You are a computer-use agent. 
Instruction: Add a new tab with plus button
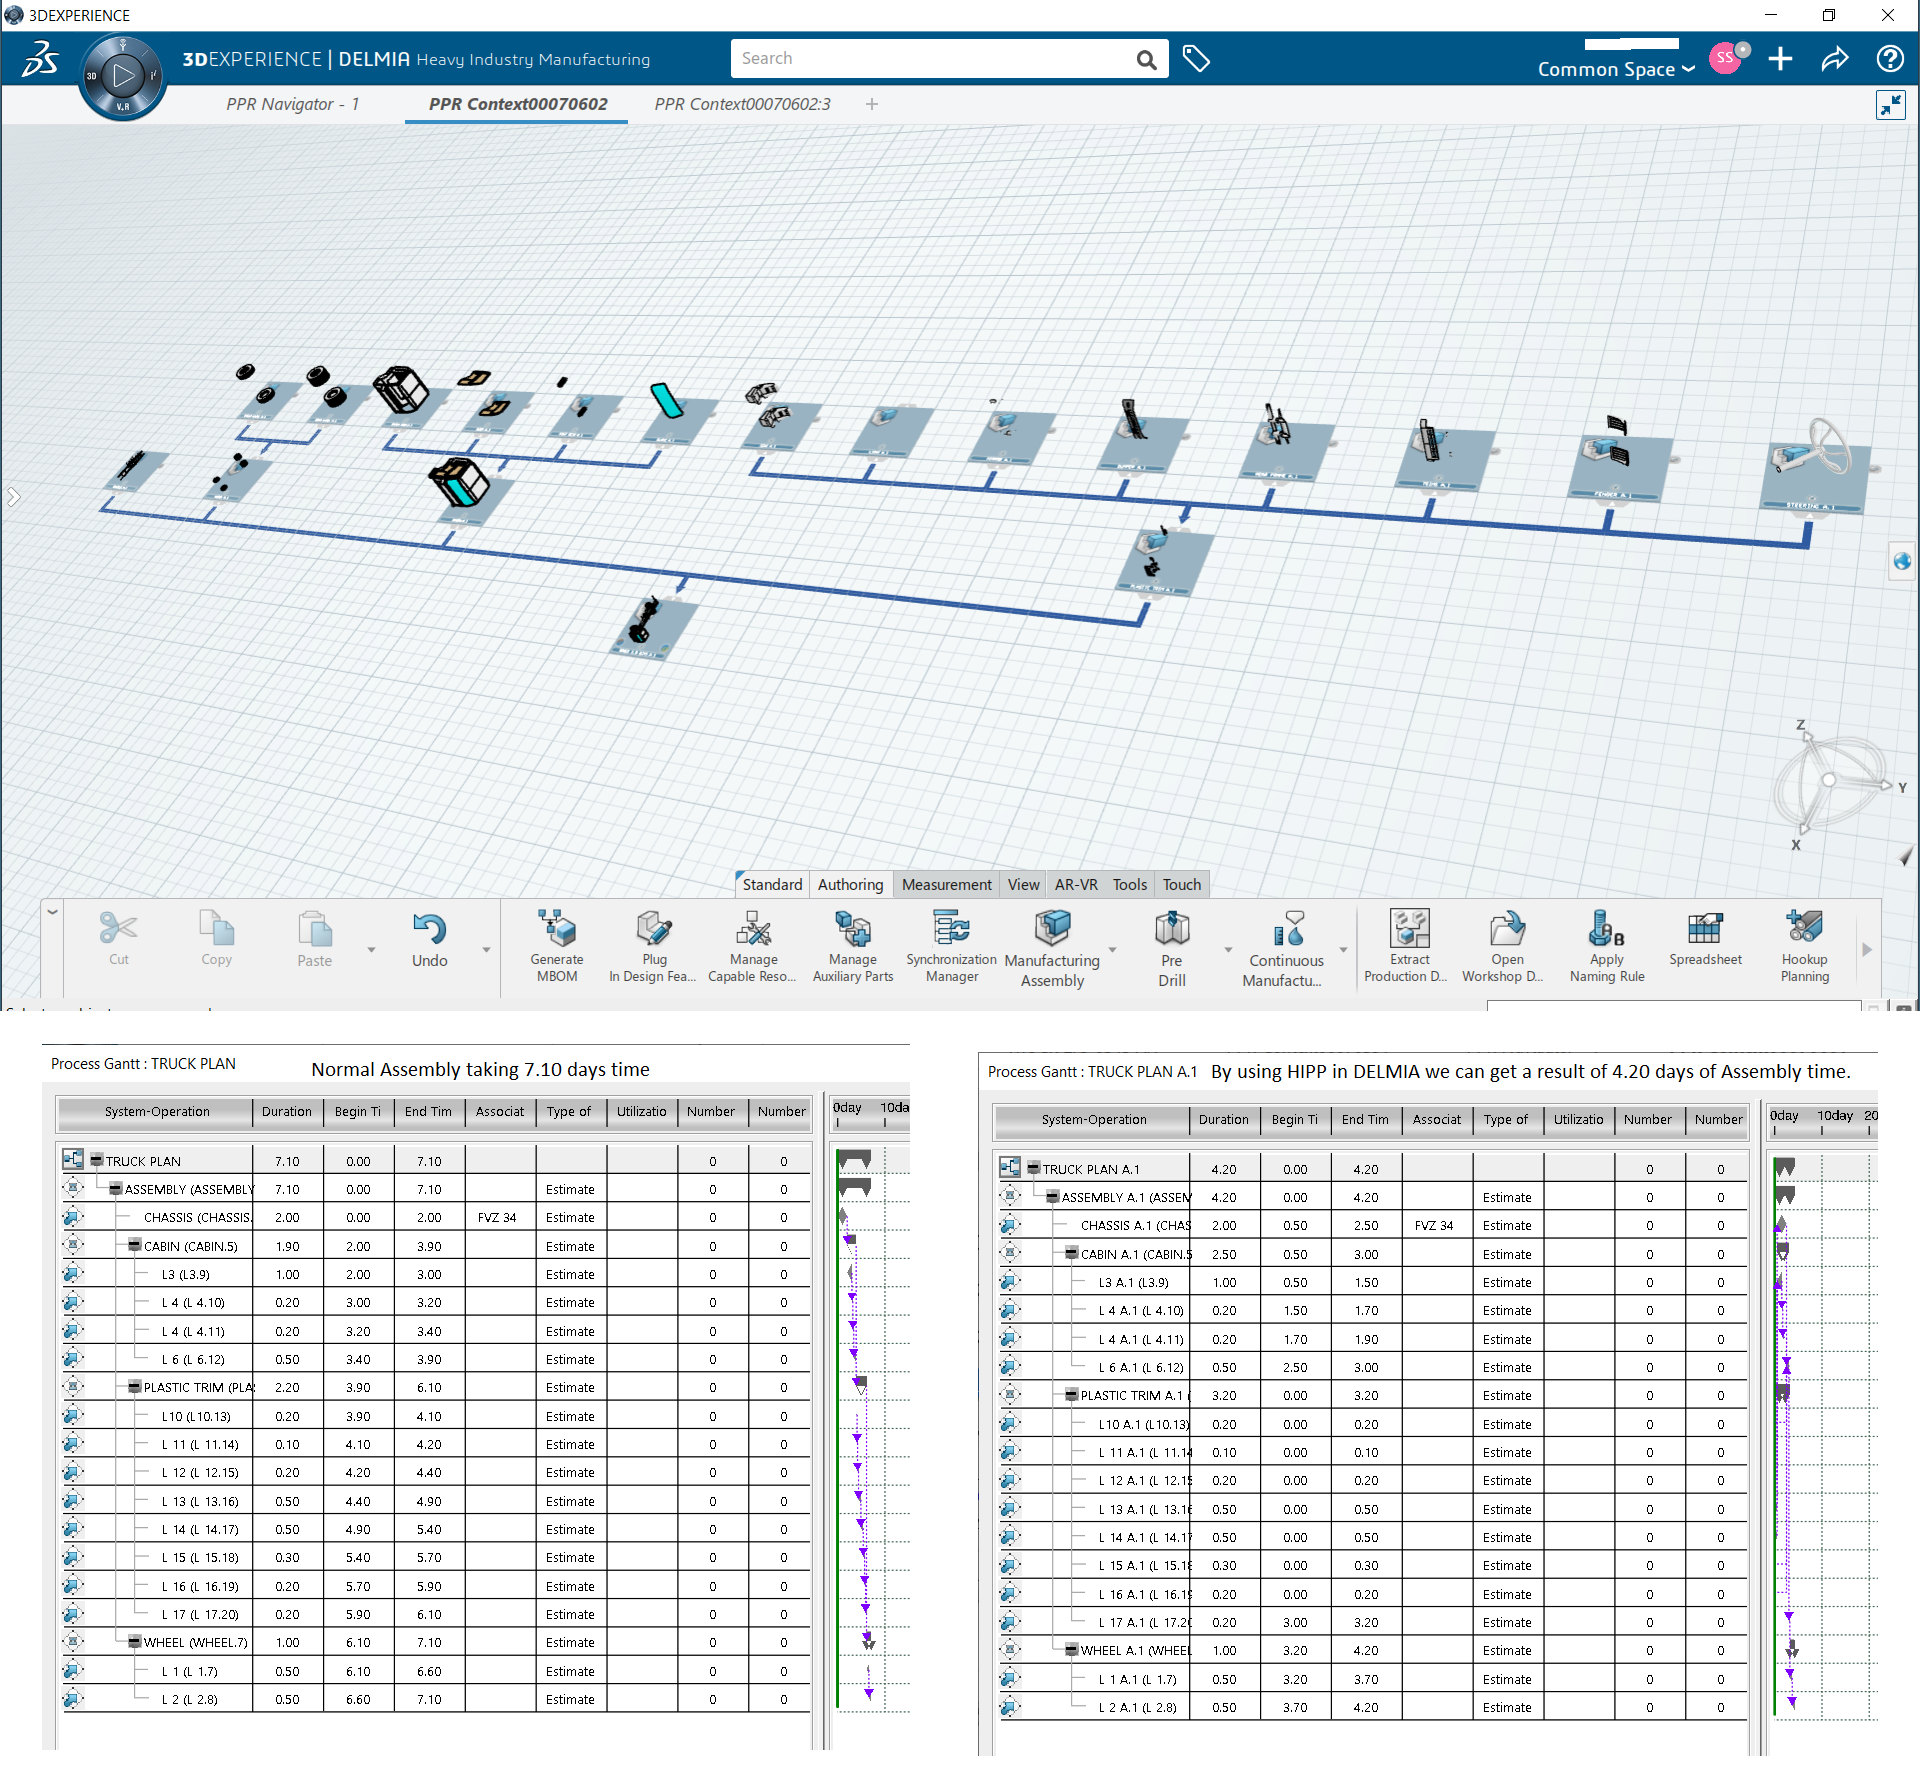click(x=872, y=104)
